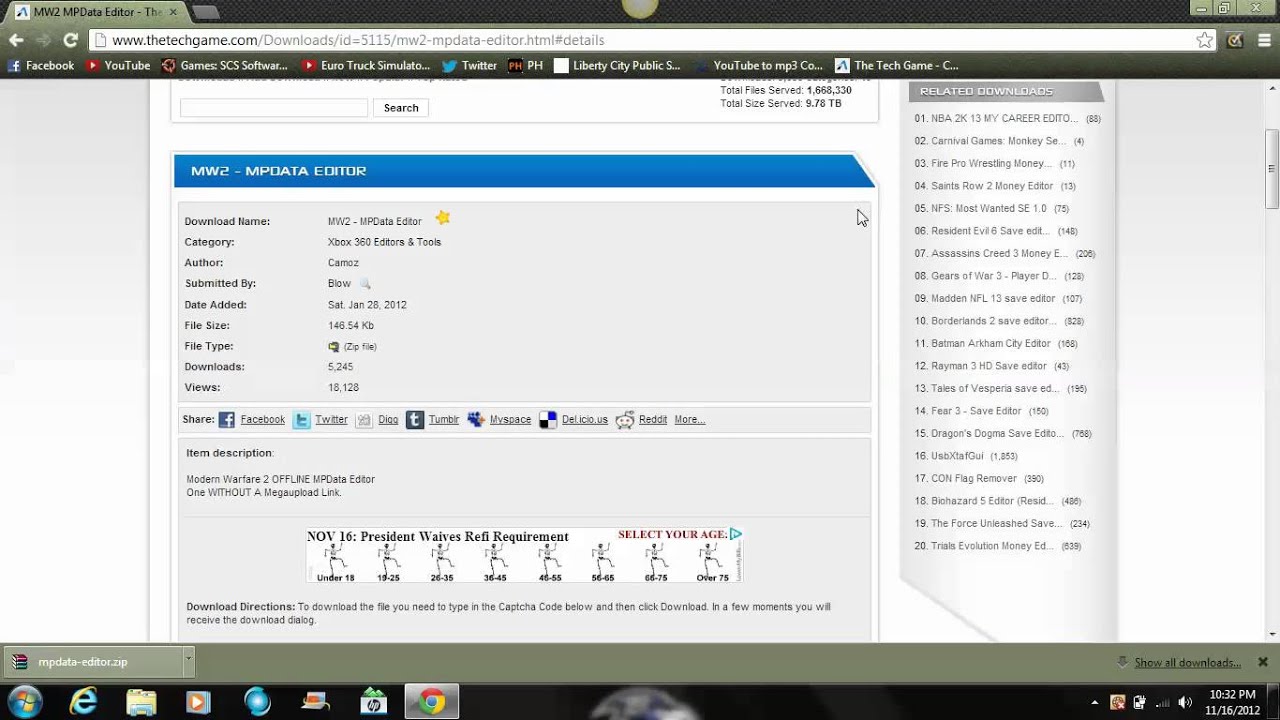Open the mpdata-editor.zip downloaded file
The image size is (1280, 720).
(x=92, y=661)
